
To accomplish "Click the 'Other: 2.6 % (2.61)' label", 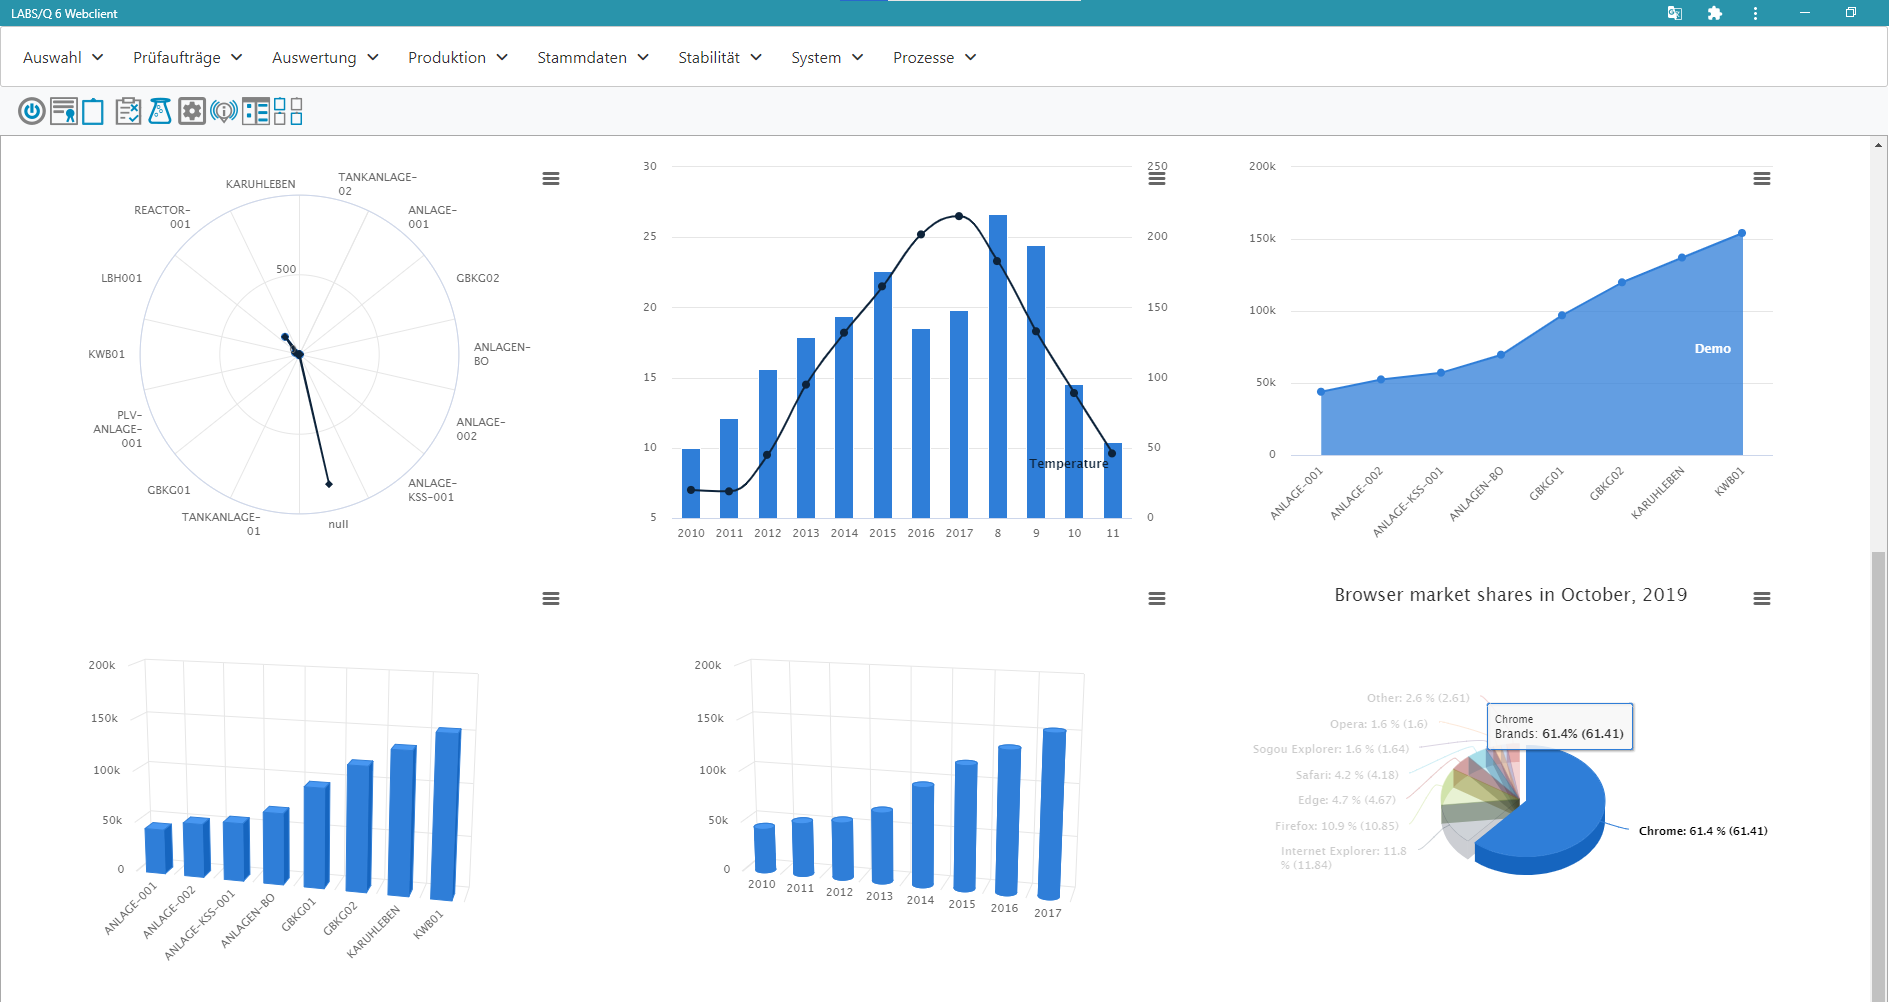I will [x=1418, y=698].
